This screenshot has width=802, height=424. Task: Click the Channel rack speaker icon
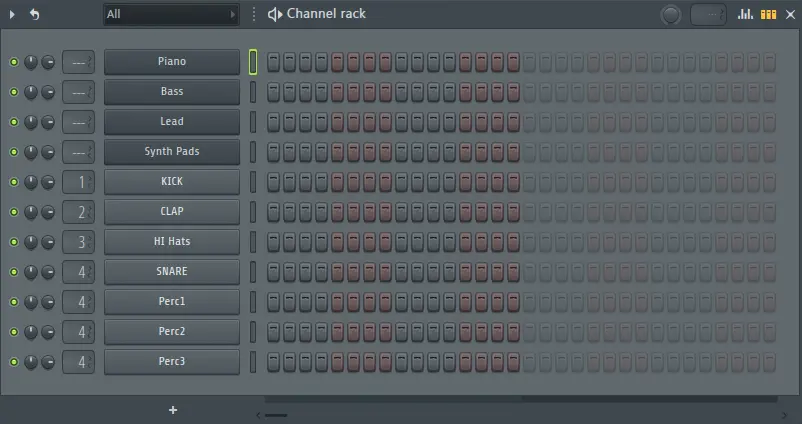point(275,14)
